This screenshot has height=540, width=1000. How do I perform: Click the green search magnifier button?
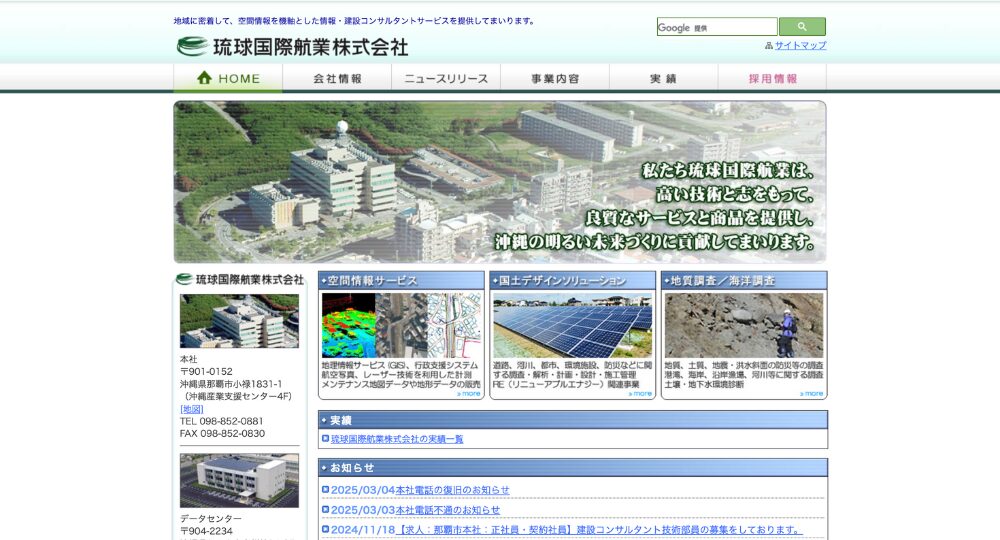coord(802,27)
